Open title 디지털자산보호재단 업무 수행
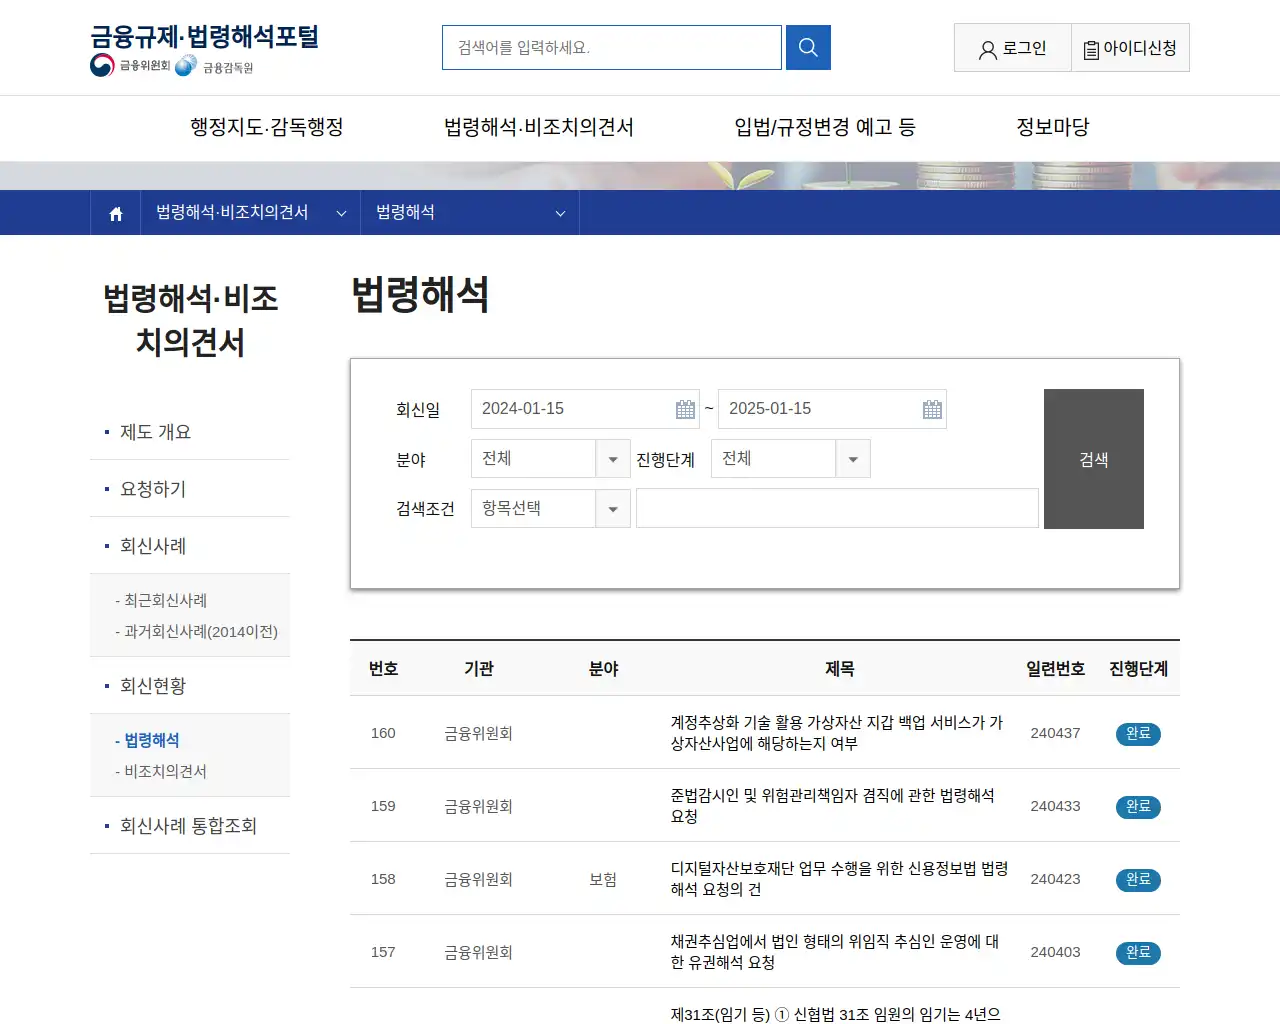 tap(839, 879)
